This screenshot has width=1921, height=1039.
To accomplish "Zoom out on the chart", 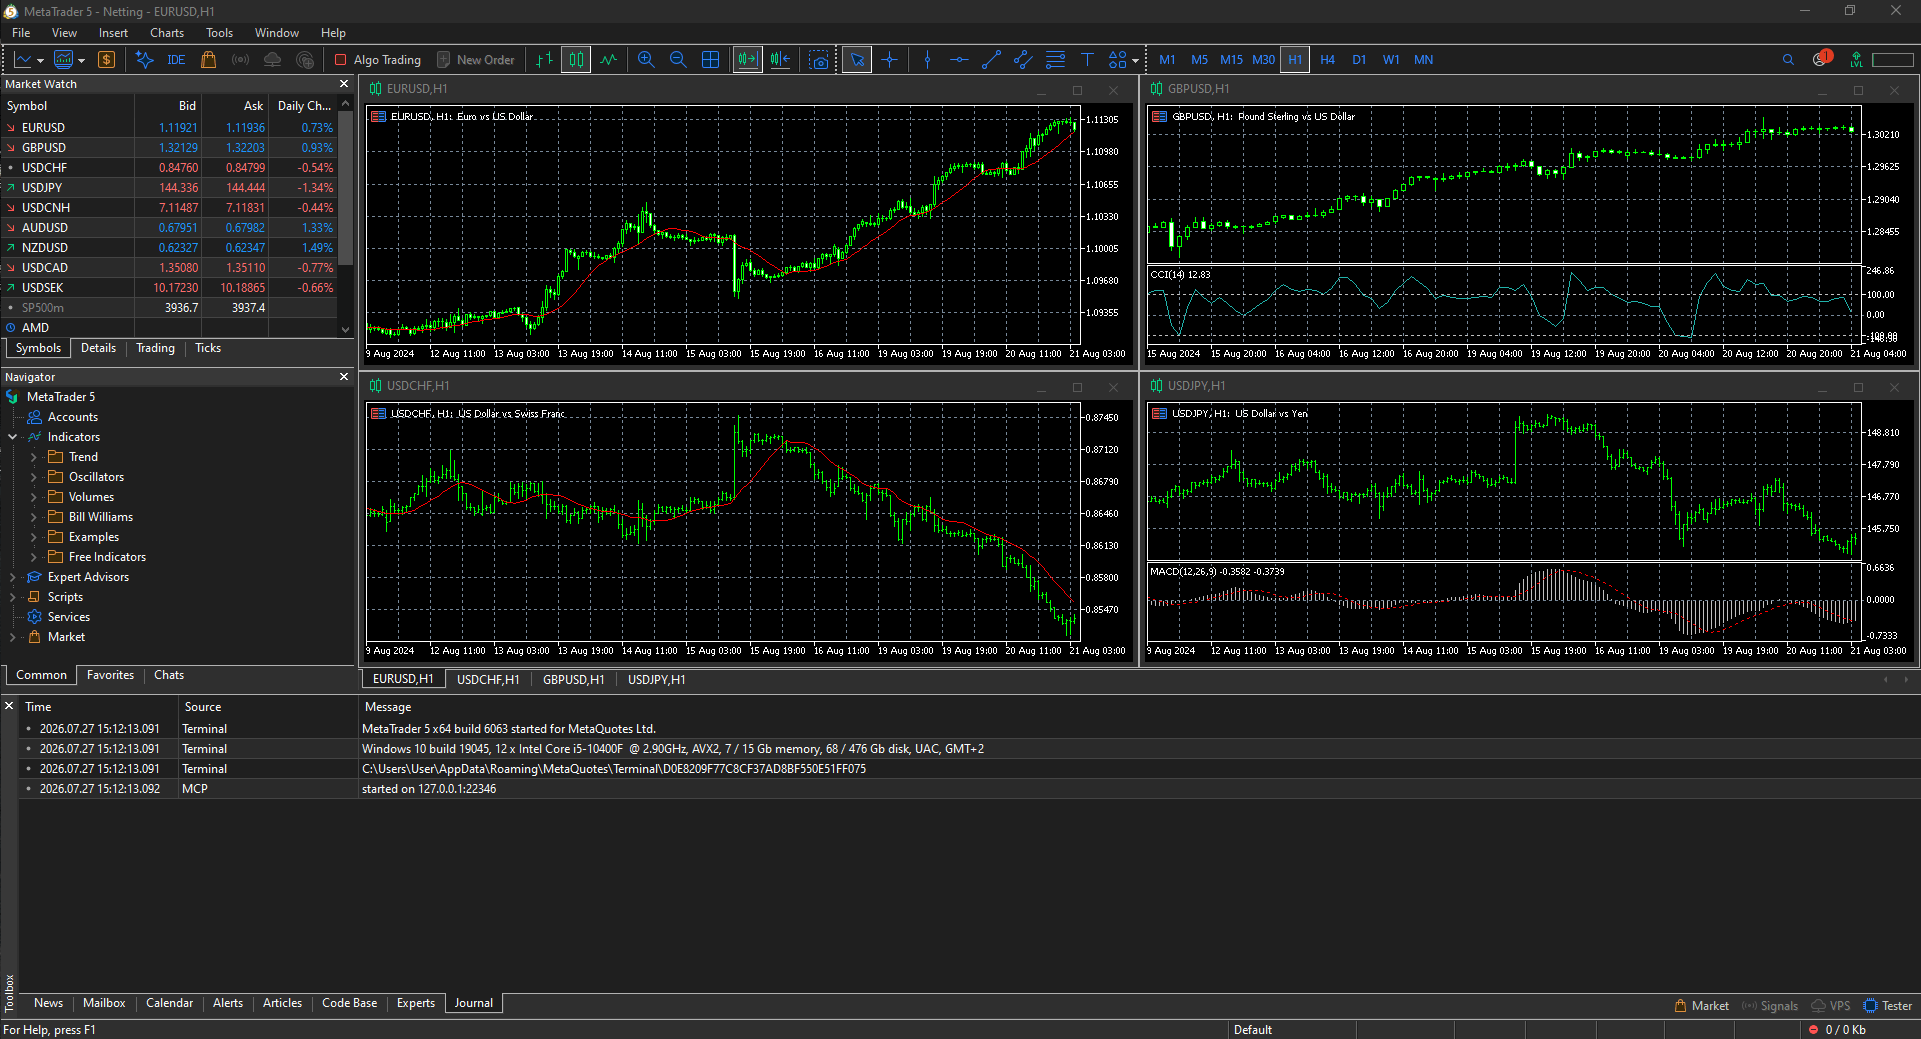I will 678,60.
